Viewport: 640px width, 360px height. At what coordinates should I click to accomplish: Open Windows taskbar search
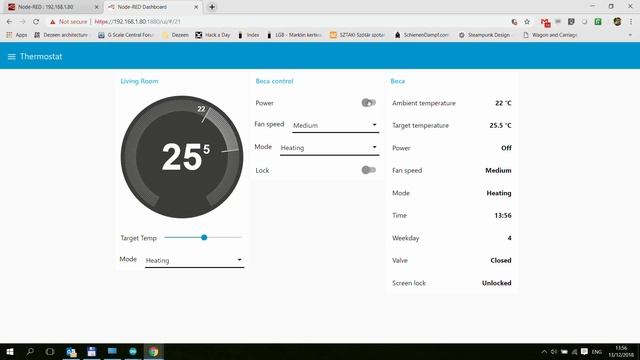[30, 351]
